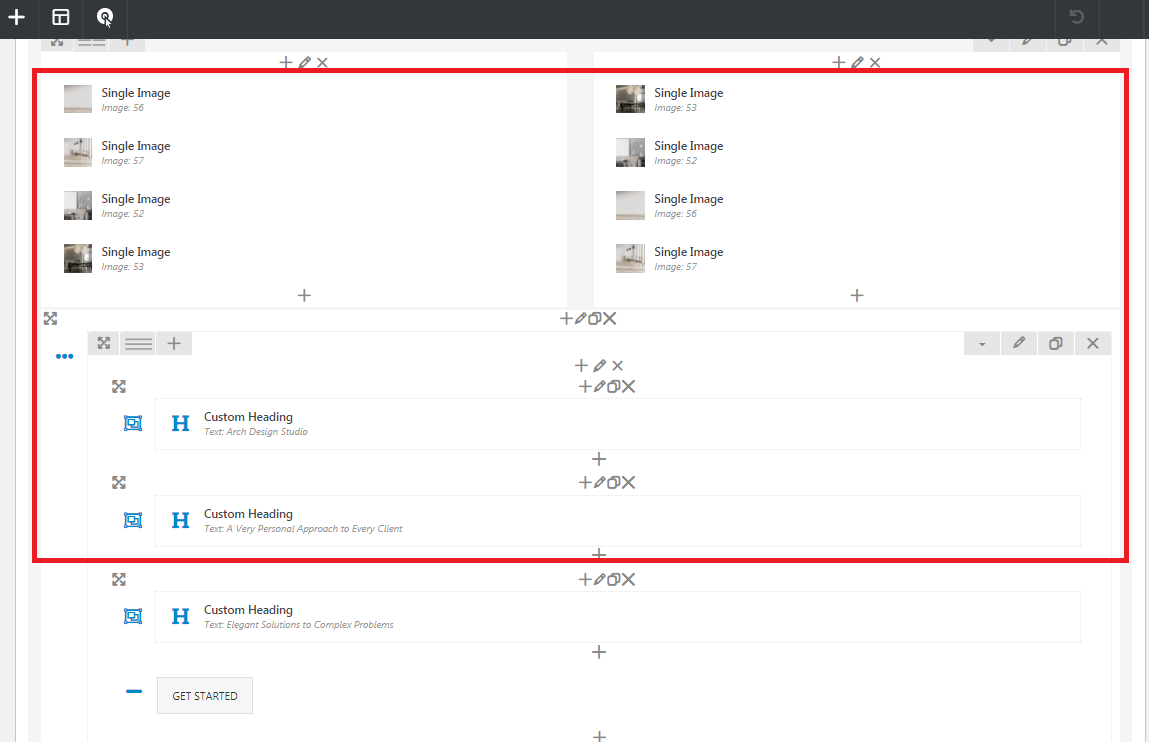Delete right image column using its X icon
The height and width of the screenshot is (742, 1149).
[x=875, y=63]
